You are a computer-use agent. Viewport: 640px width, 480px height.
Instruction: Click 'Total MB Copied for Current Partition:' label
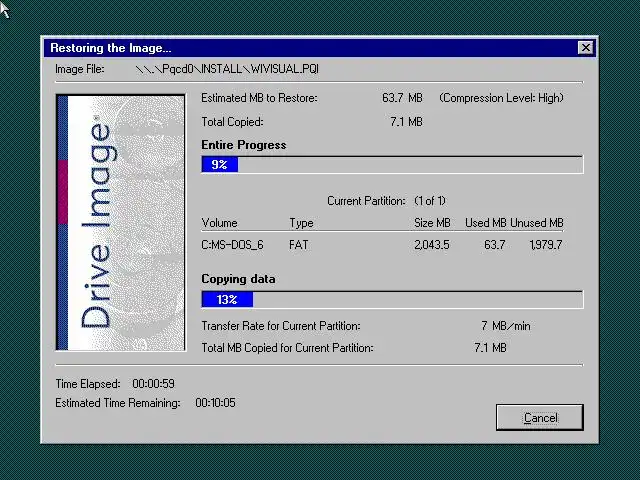(287, 348)
